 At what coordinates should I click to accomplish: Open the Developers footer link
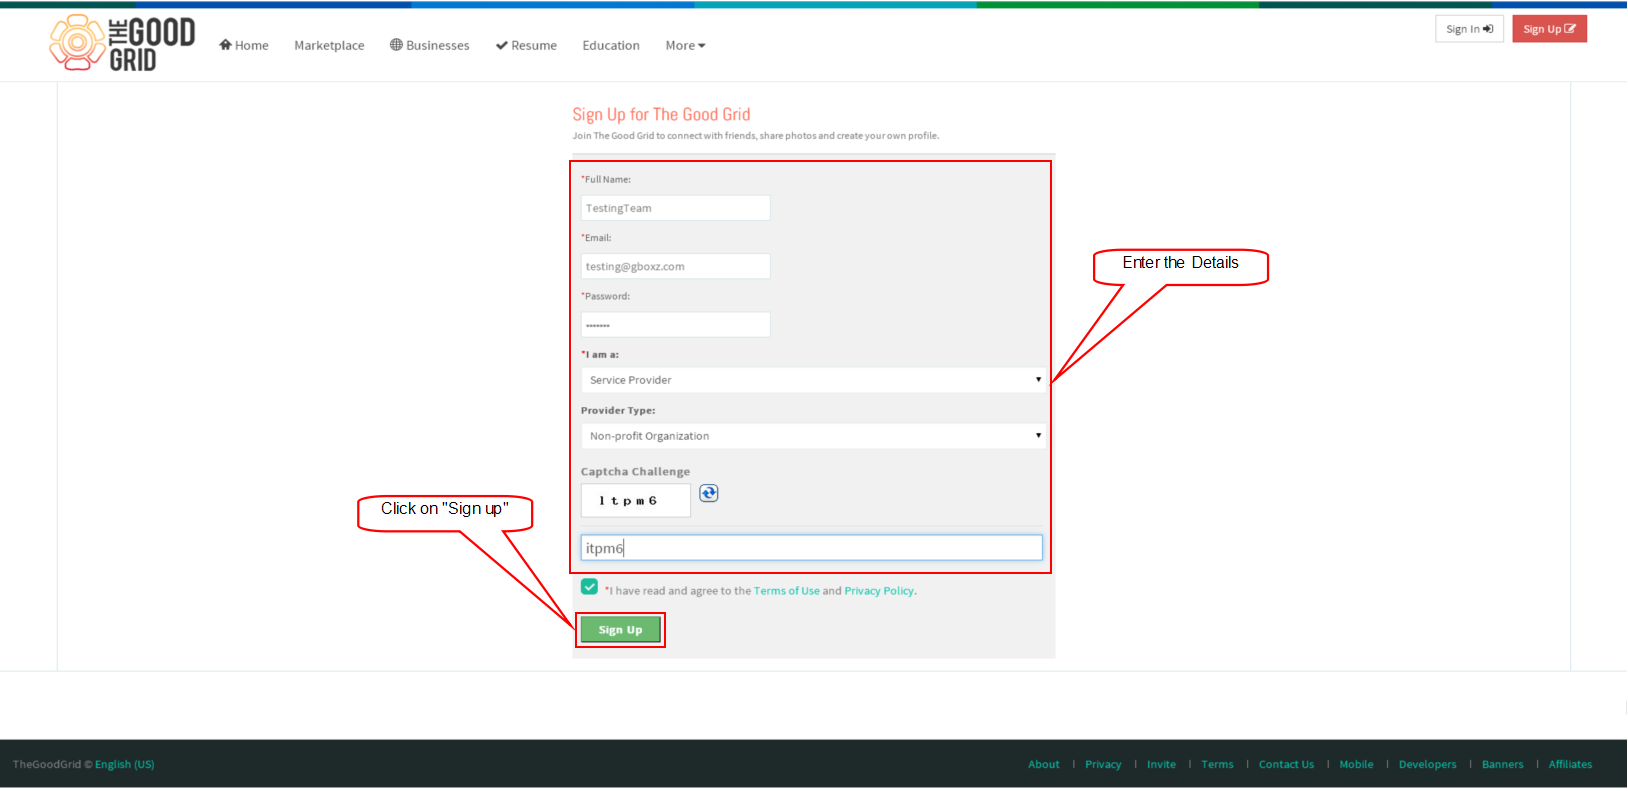click(1427, 764)
